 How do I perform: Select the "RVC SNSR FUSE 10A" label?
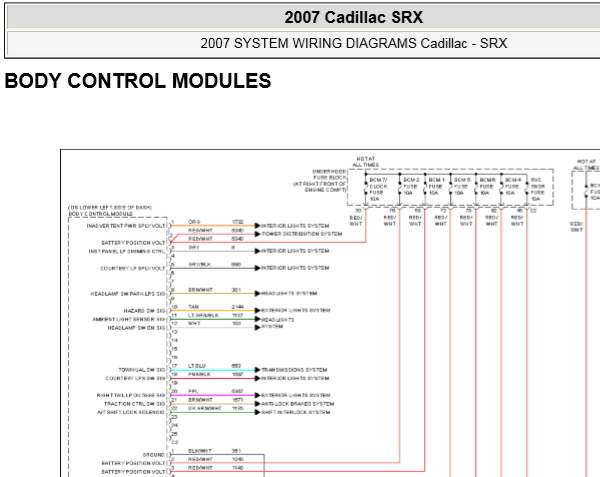point(537,189)
